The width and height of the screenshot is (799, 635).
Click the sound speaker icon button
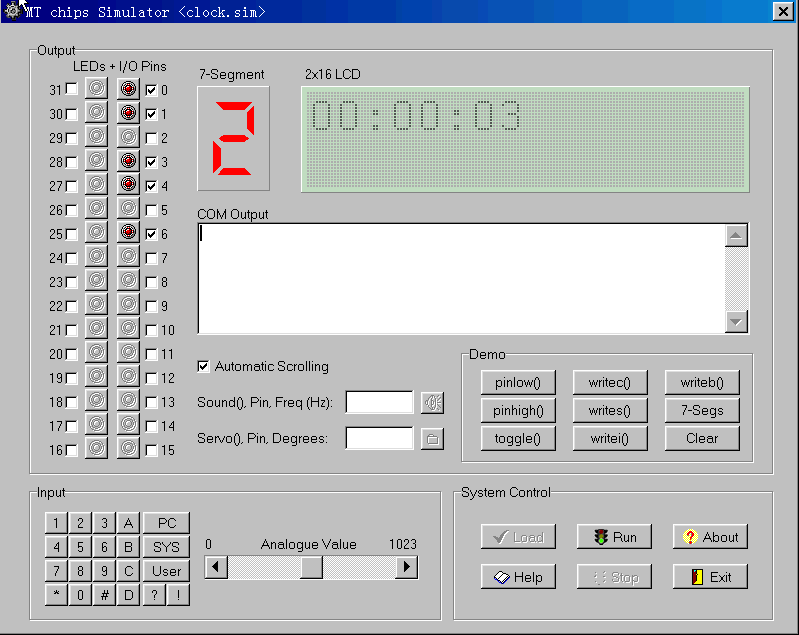(x=432, y=402)
